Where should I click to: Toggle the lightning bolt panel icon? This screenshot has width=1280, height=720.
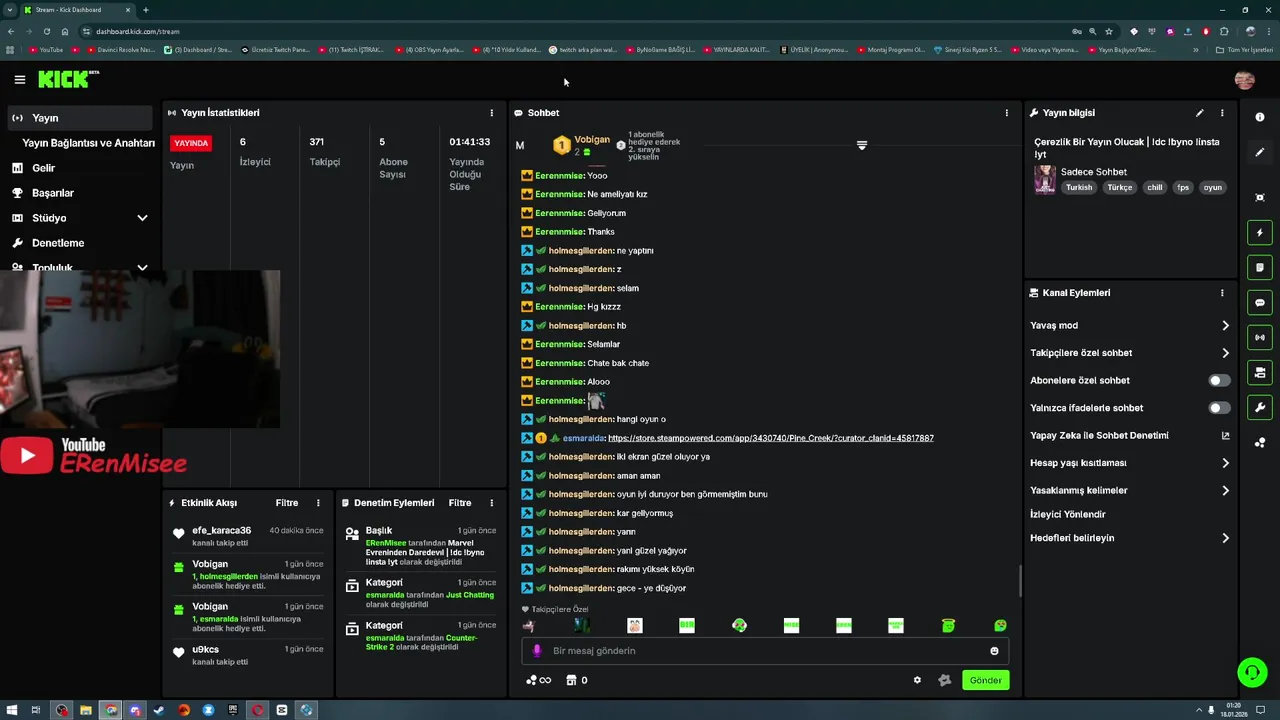pos(1259,233)
